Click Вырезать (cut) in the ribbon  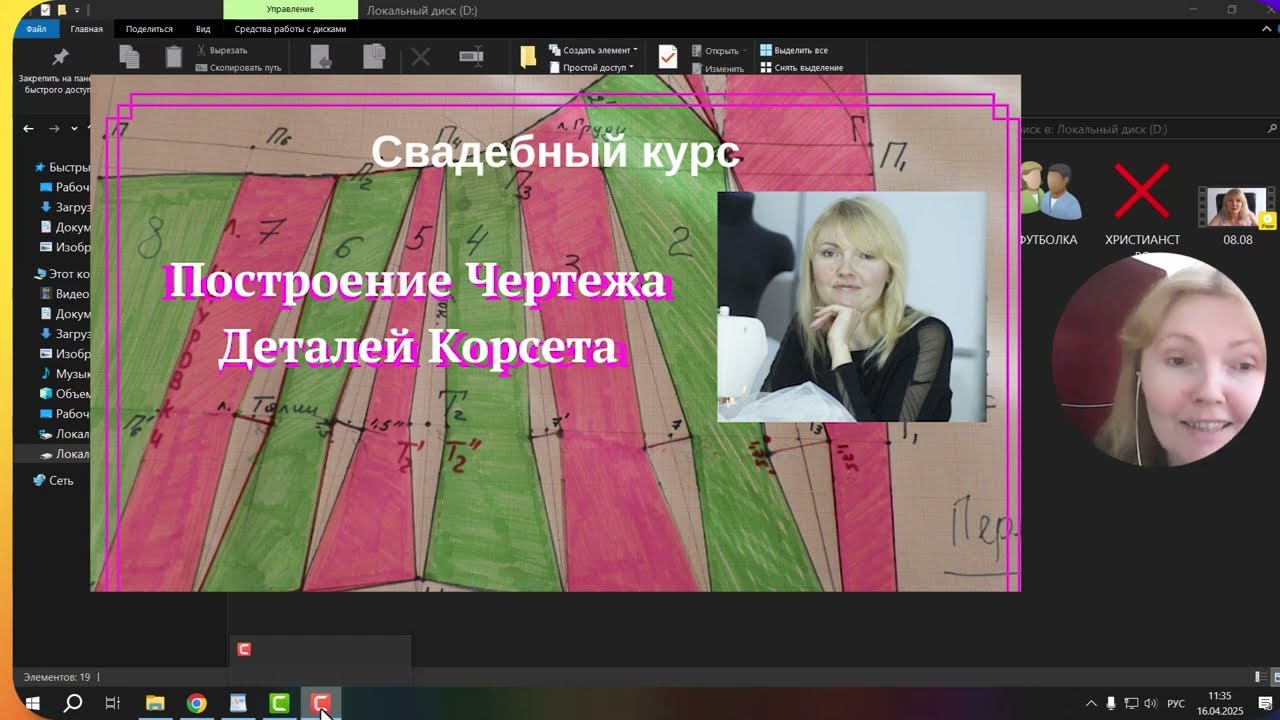pyautogui.click(x=221, y=50)
